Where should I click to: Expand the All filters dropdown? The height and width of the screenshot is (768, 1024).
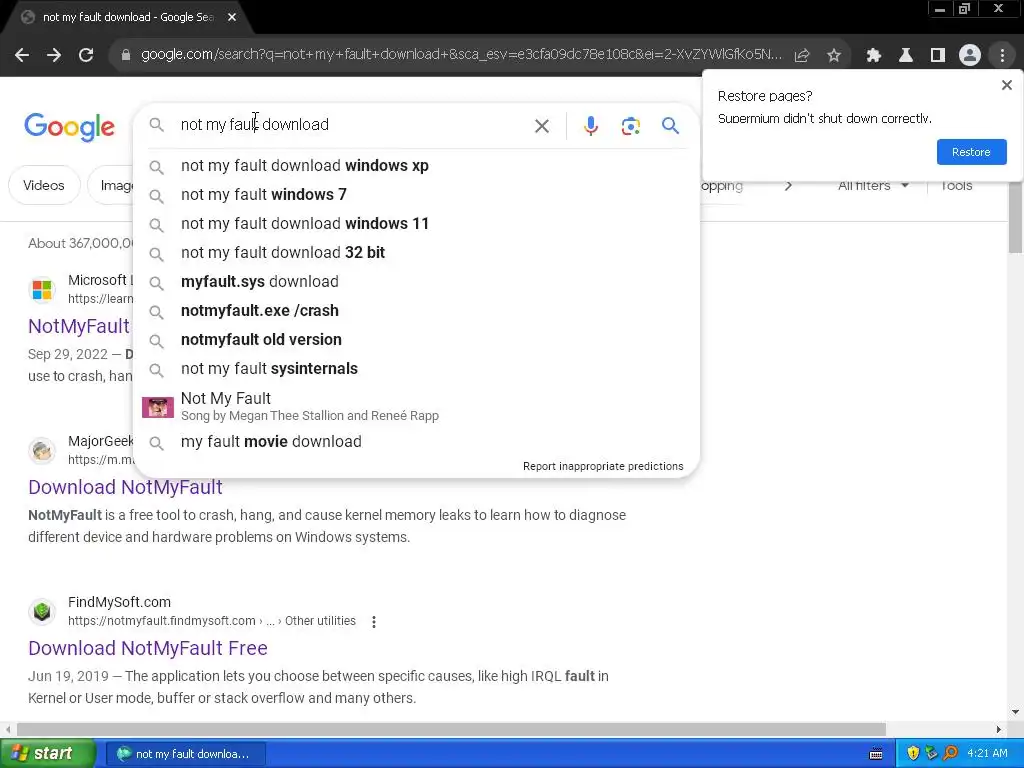point(872,185)
